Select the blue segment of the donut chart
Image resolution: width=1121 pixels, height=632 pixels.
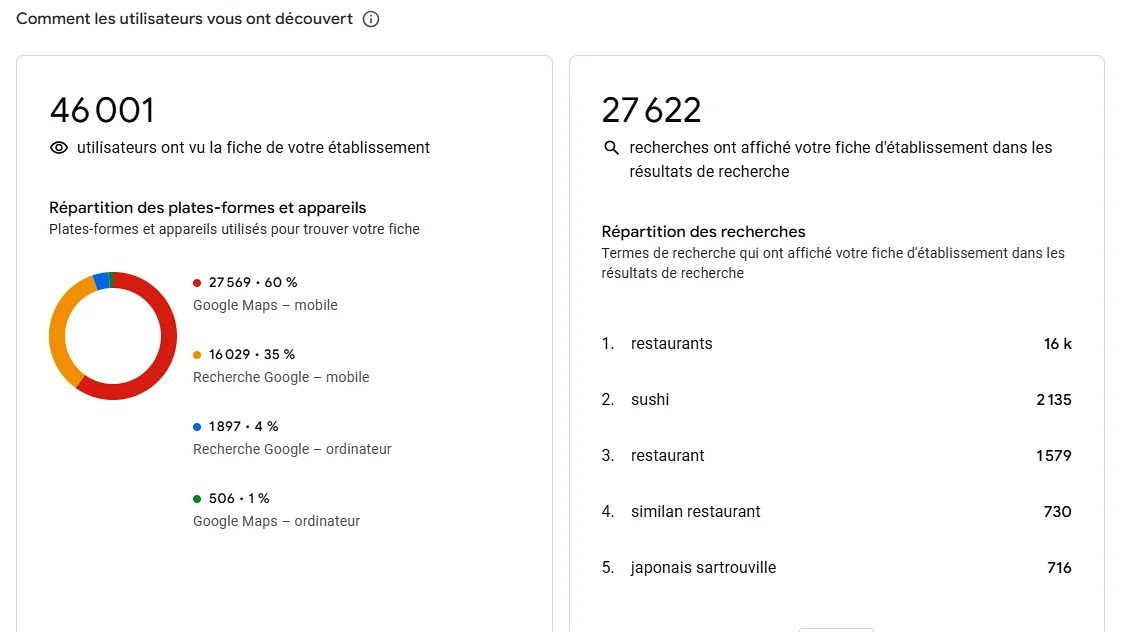click(100, 281)
